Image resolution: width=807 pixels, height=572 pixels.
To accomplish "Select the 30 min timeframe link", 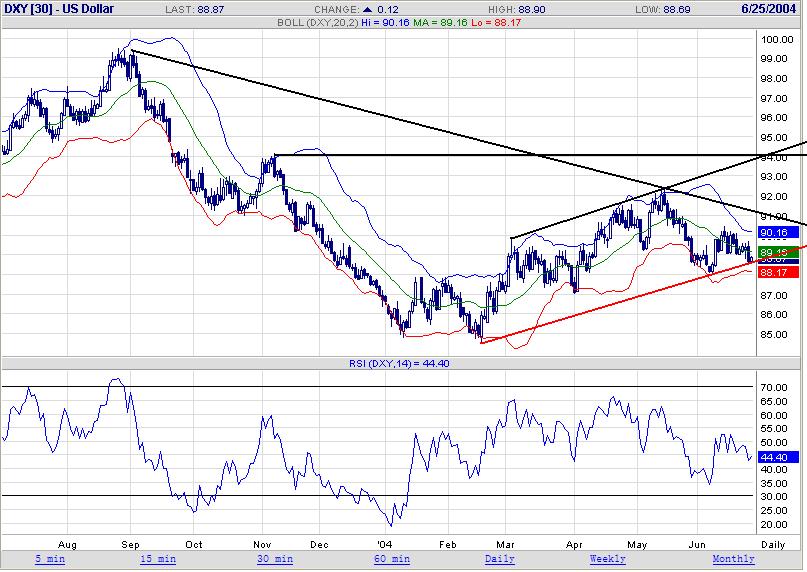I will point(275,559).
